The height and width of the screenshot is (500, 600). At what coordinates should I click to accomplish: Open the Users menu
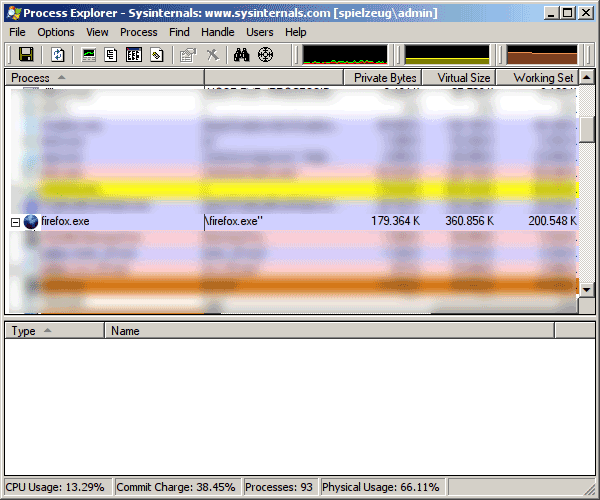(260, 32)
